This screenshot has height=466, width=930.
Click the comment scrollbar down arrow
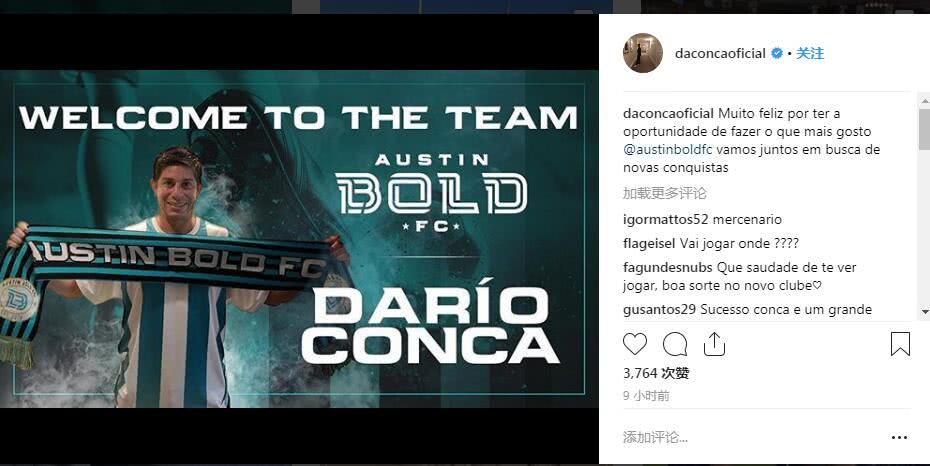point(924,311)
